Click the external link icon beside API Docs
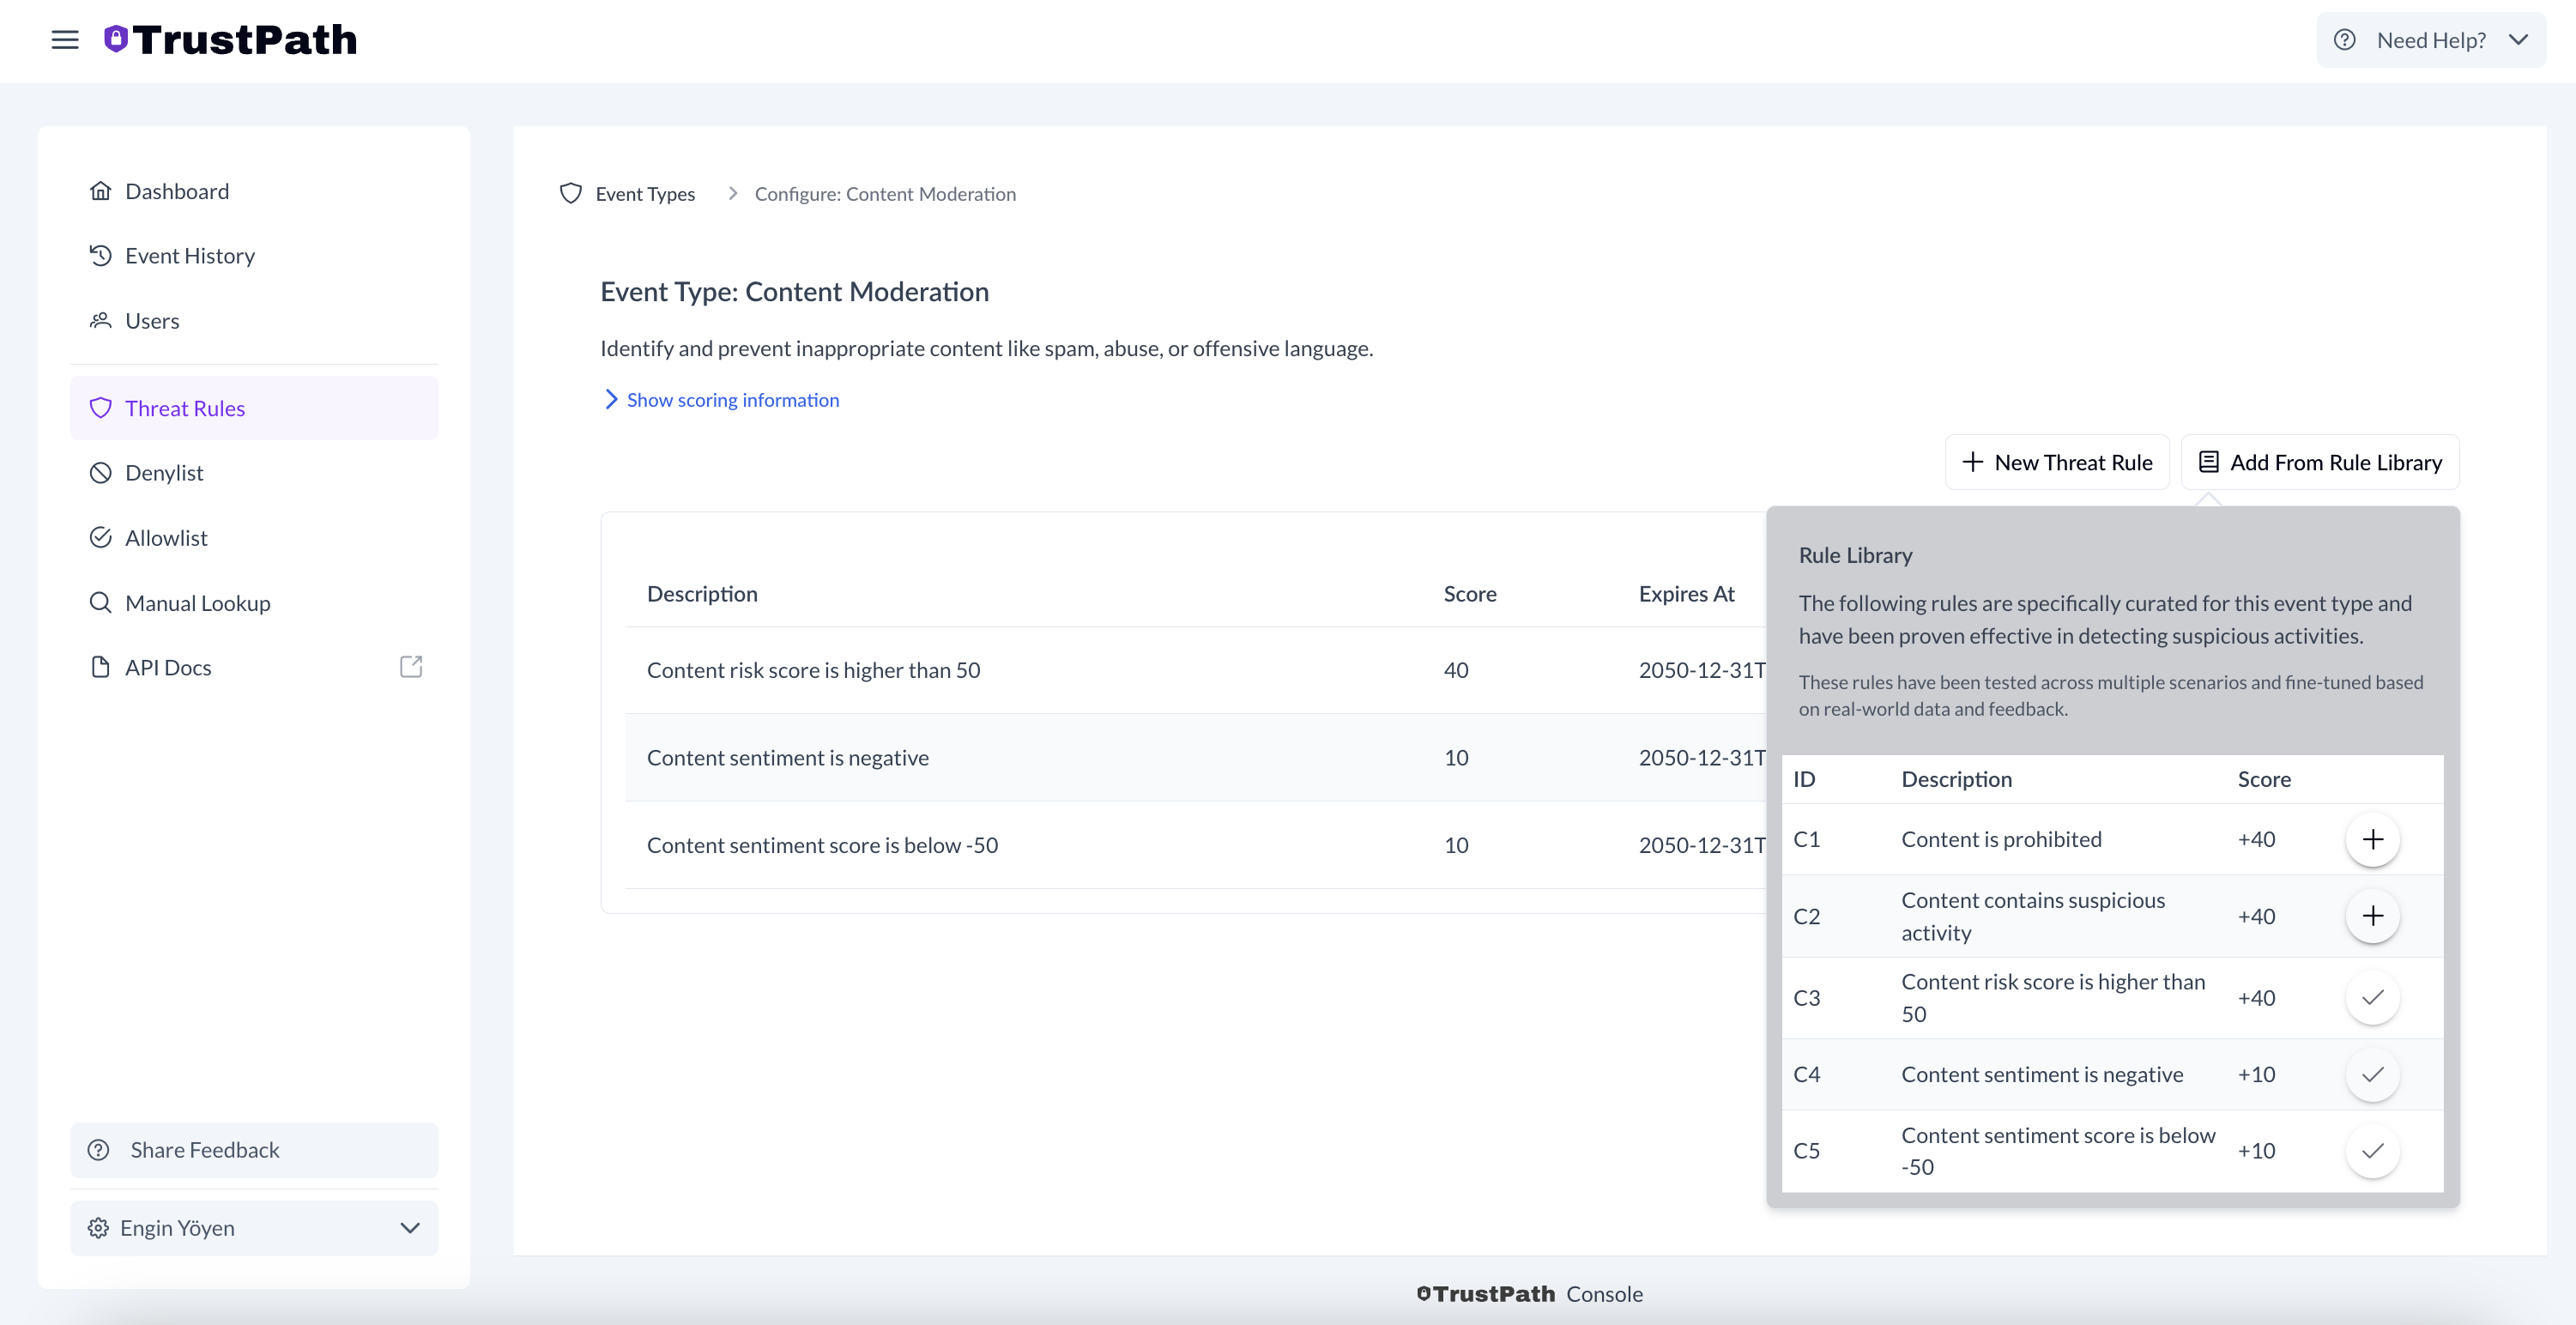The image size is (2576, 1325). click(411, 667)
